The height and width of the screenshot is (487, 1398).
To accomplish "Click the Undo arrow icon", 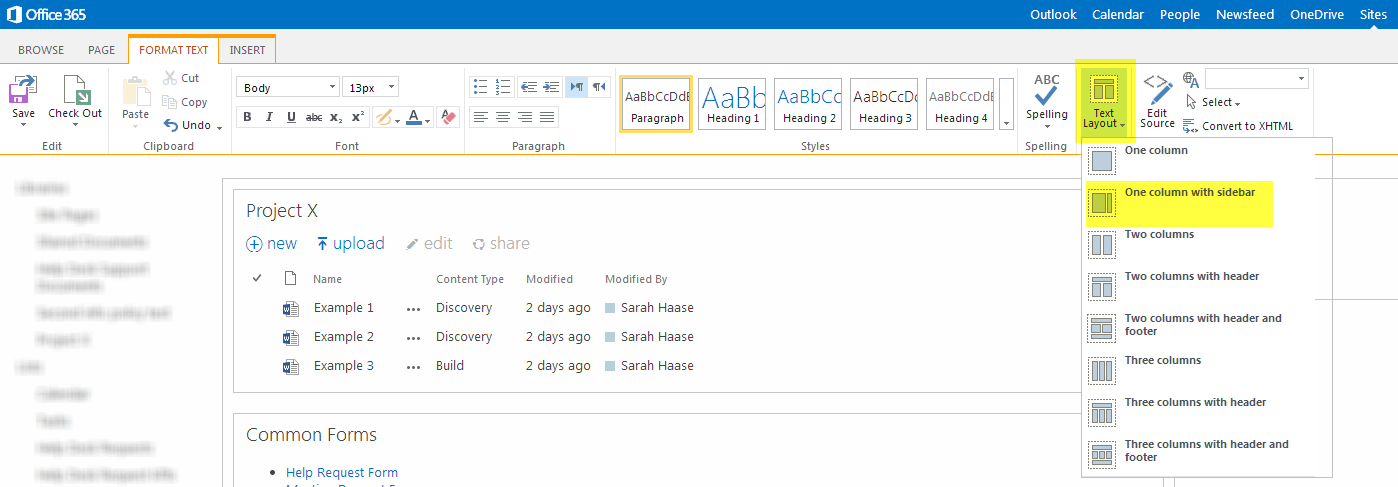I will coord(172,125).
